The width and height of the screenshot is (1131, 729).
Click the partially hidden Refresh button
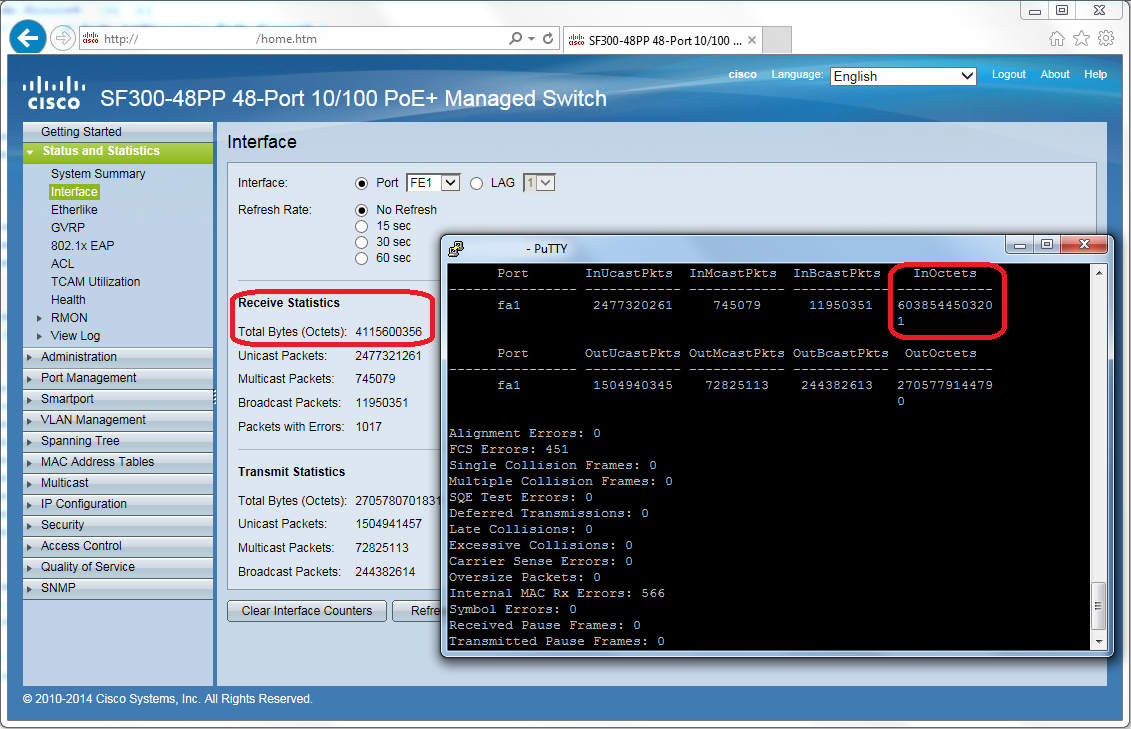click(417, 611)
